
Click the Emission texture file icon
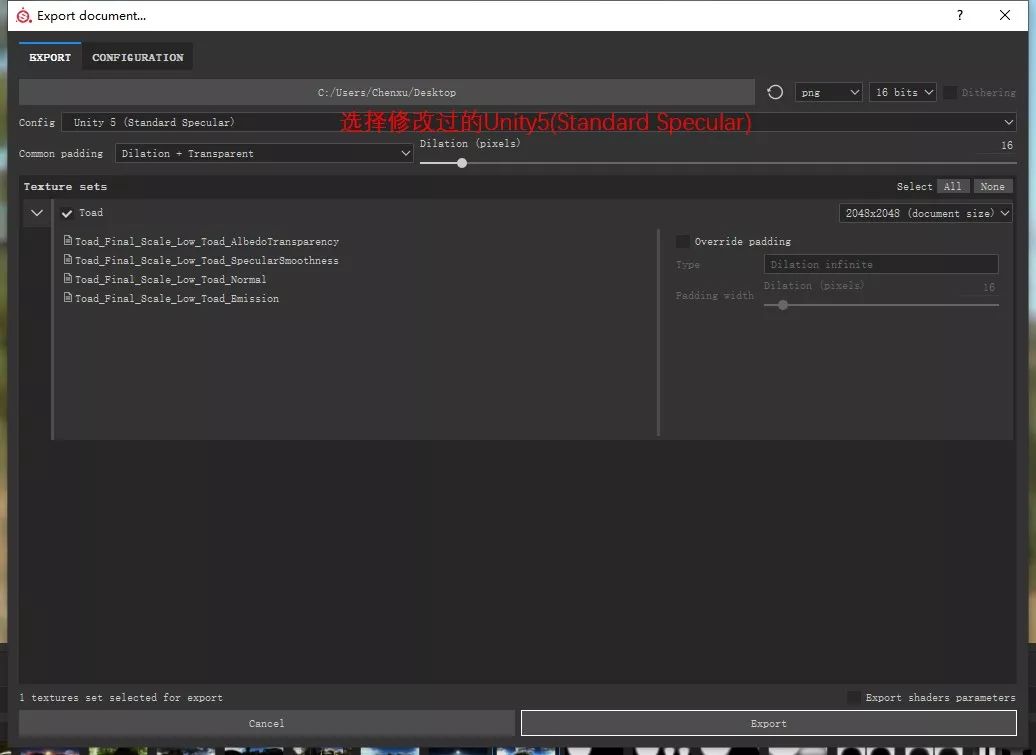click(67, 298)
